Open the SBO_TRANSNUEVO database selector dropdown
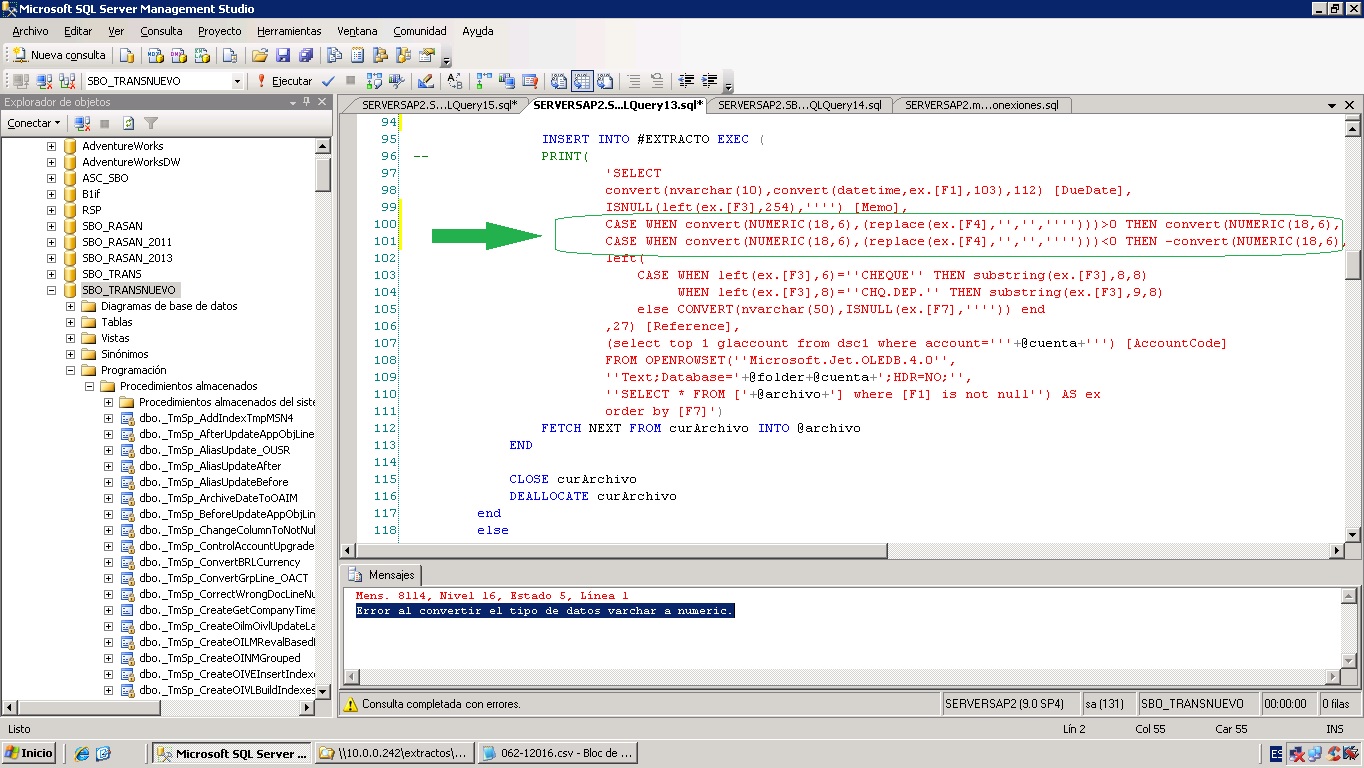This screenshot has height=768, width=1364. coord(239,80)
